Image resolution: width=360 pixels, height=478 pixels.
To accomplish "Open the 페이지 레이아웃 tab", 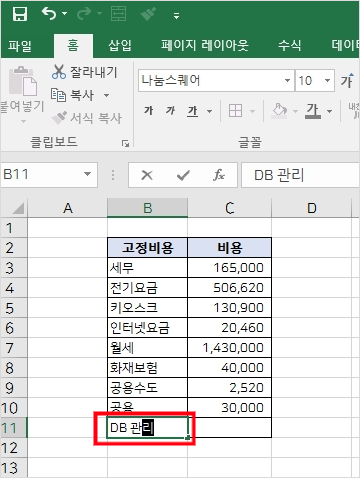I will point(205,46).
